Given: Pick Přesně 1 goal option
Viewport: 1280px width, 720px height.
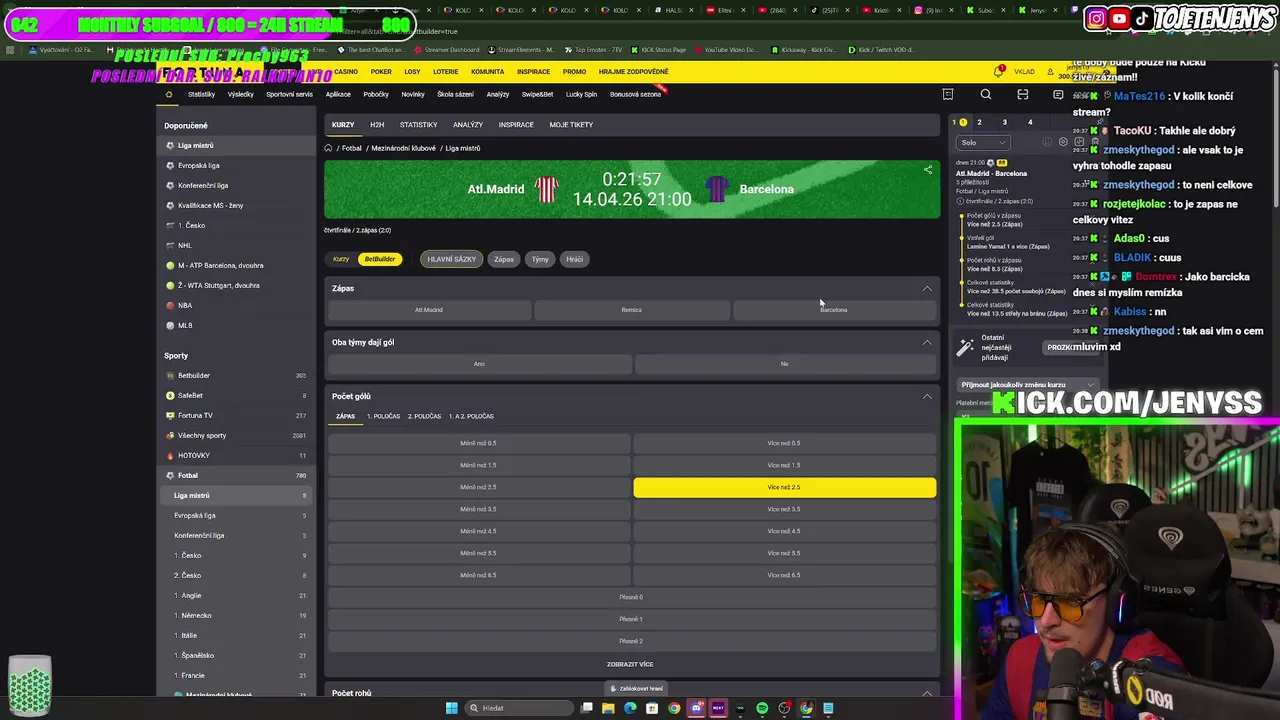Looking at the screenshot, I should [x=631, y=619].
